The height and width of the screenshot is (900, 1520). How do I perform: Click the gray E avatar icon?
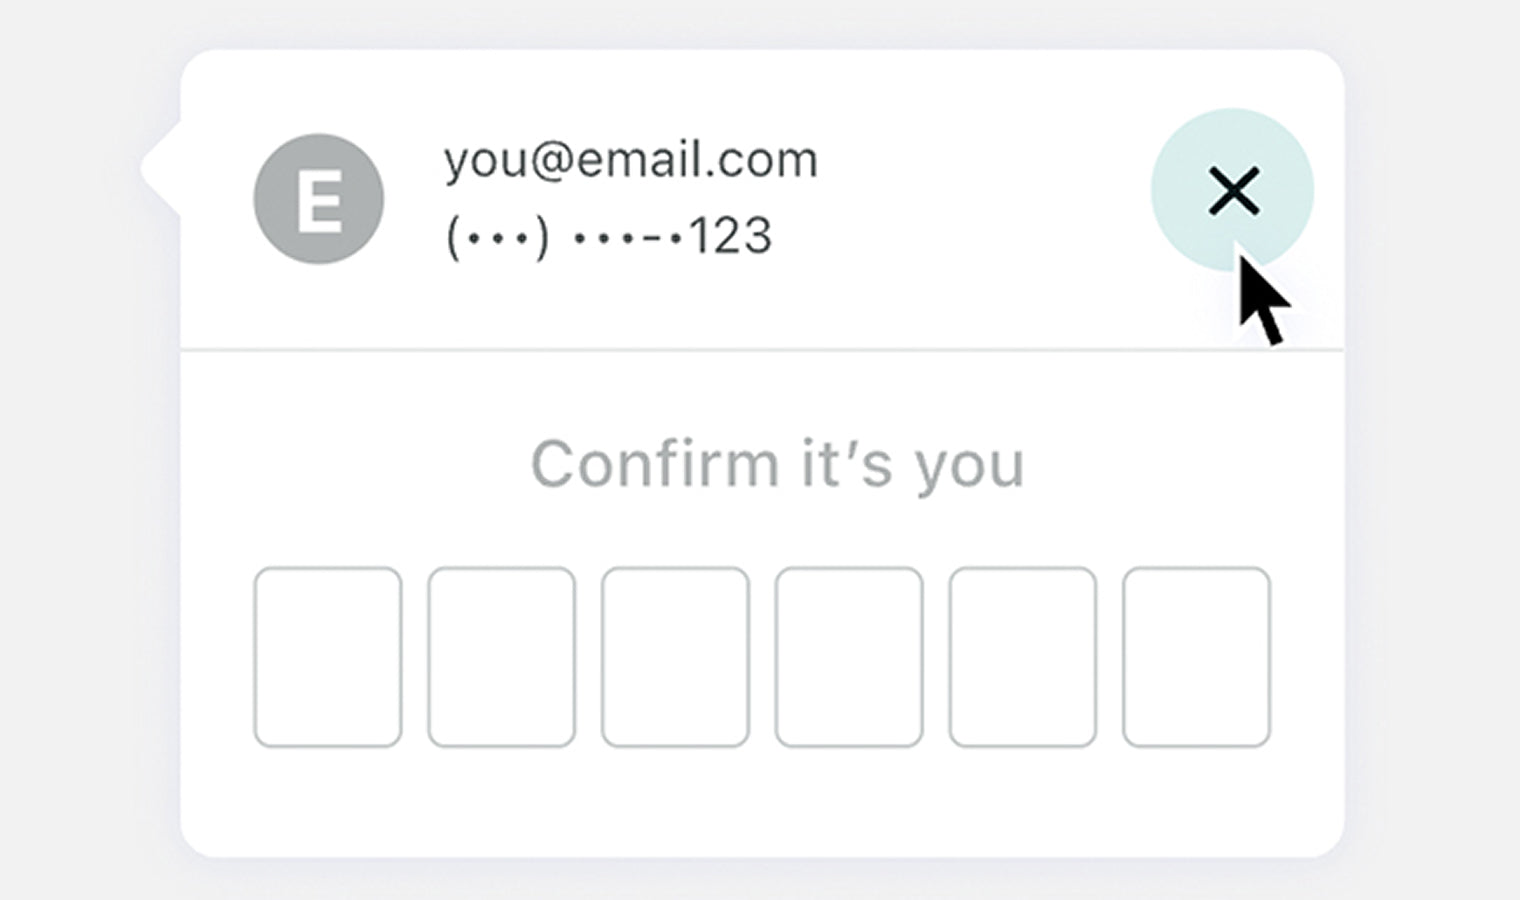pos(318,199)
